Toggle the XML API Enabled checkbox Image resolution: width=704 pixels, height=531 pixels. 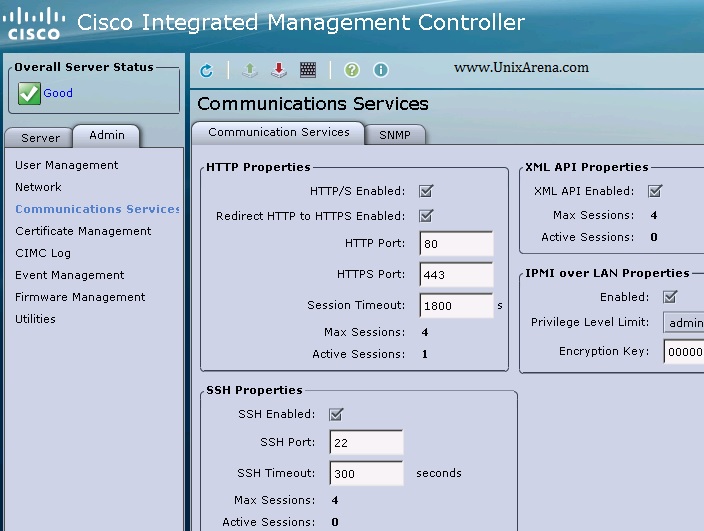655,191
